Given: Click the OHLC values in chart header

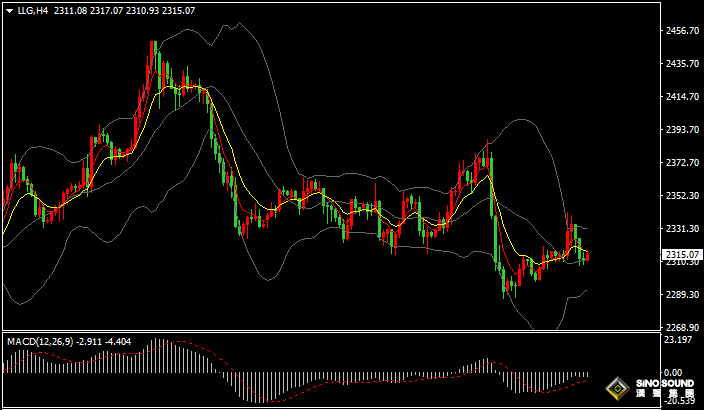Looking at the screenshot, I should pyautogui.click(x=125, y=11).
